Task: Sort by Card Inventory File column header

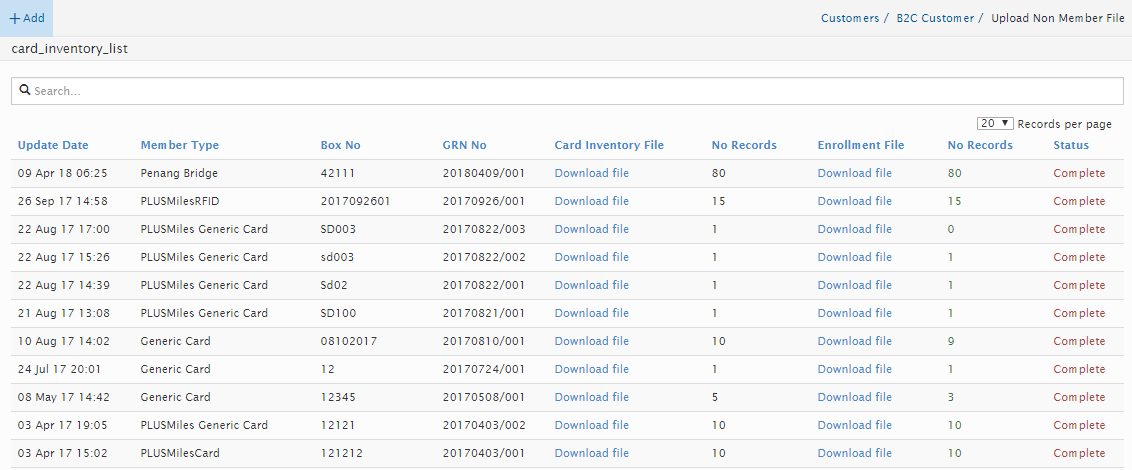Action: point(609,145)
